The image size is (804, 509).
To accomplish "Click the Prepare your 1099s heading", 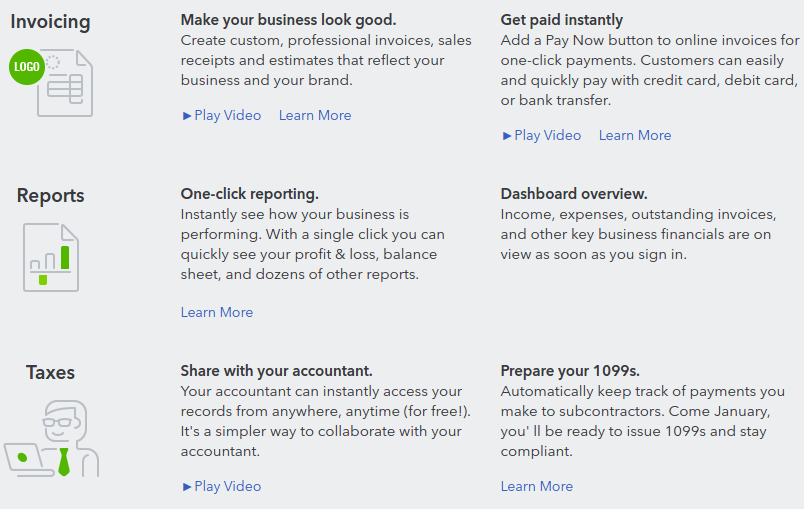I will coord(570,371).
